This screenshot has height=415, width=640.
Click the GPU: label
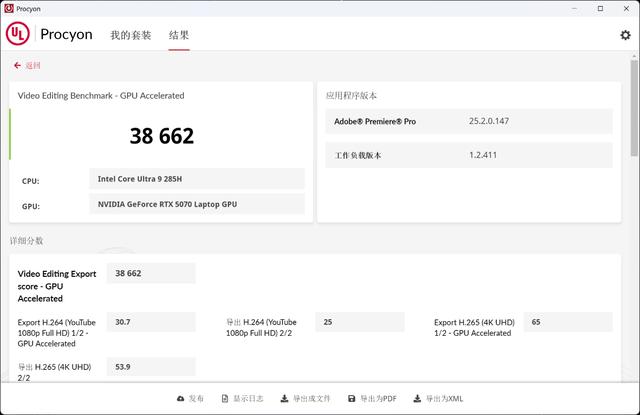point(31,206)
